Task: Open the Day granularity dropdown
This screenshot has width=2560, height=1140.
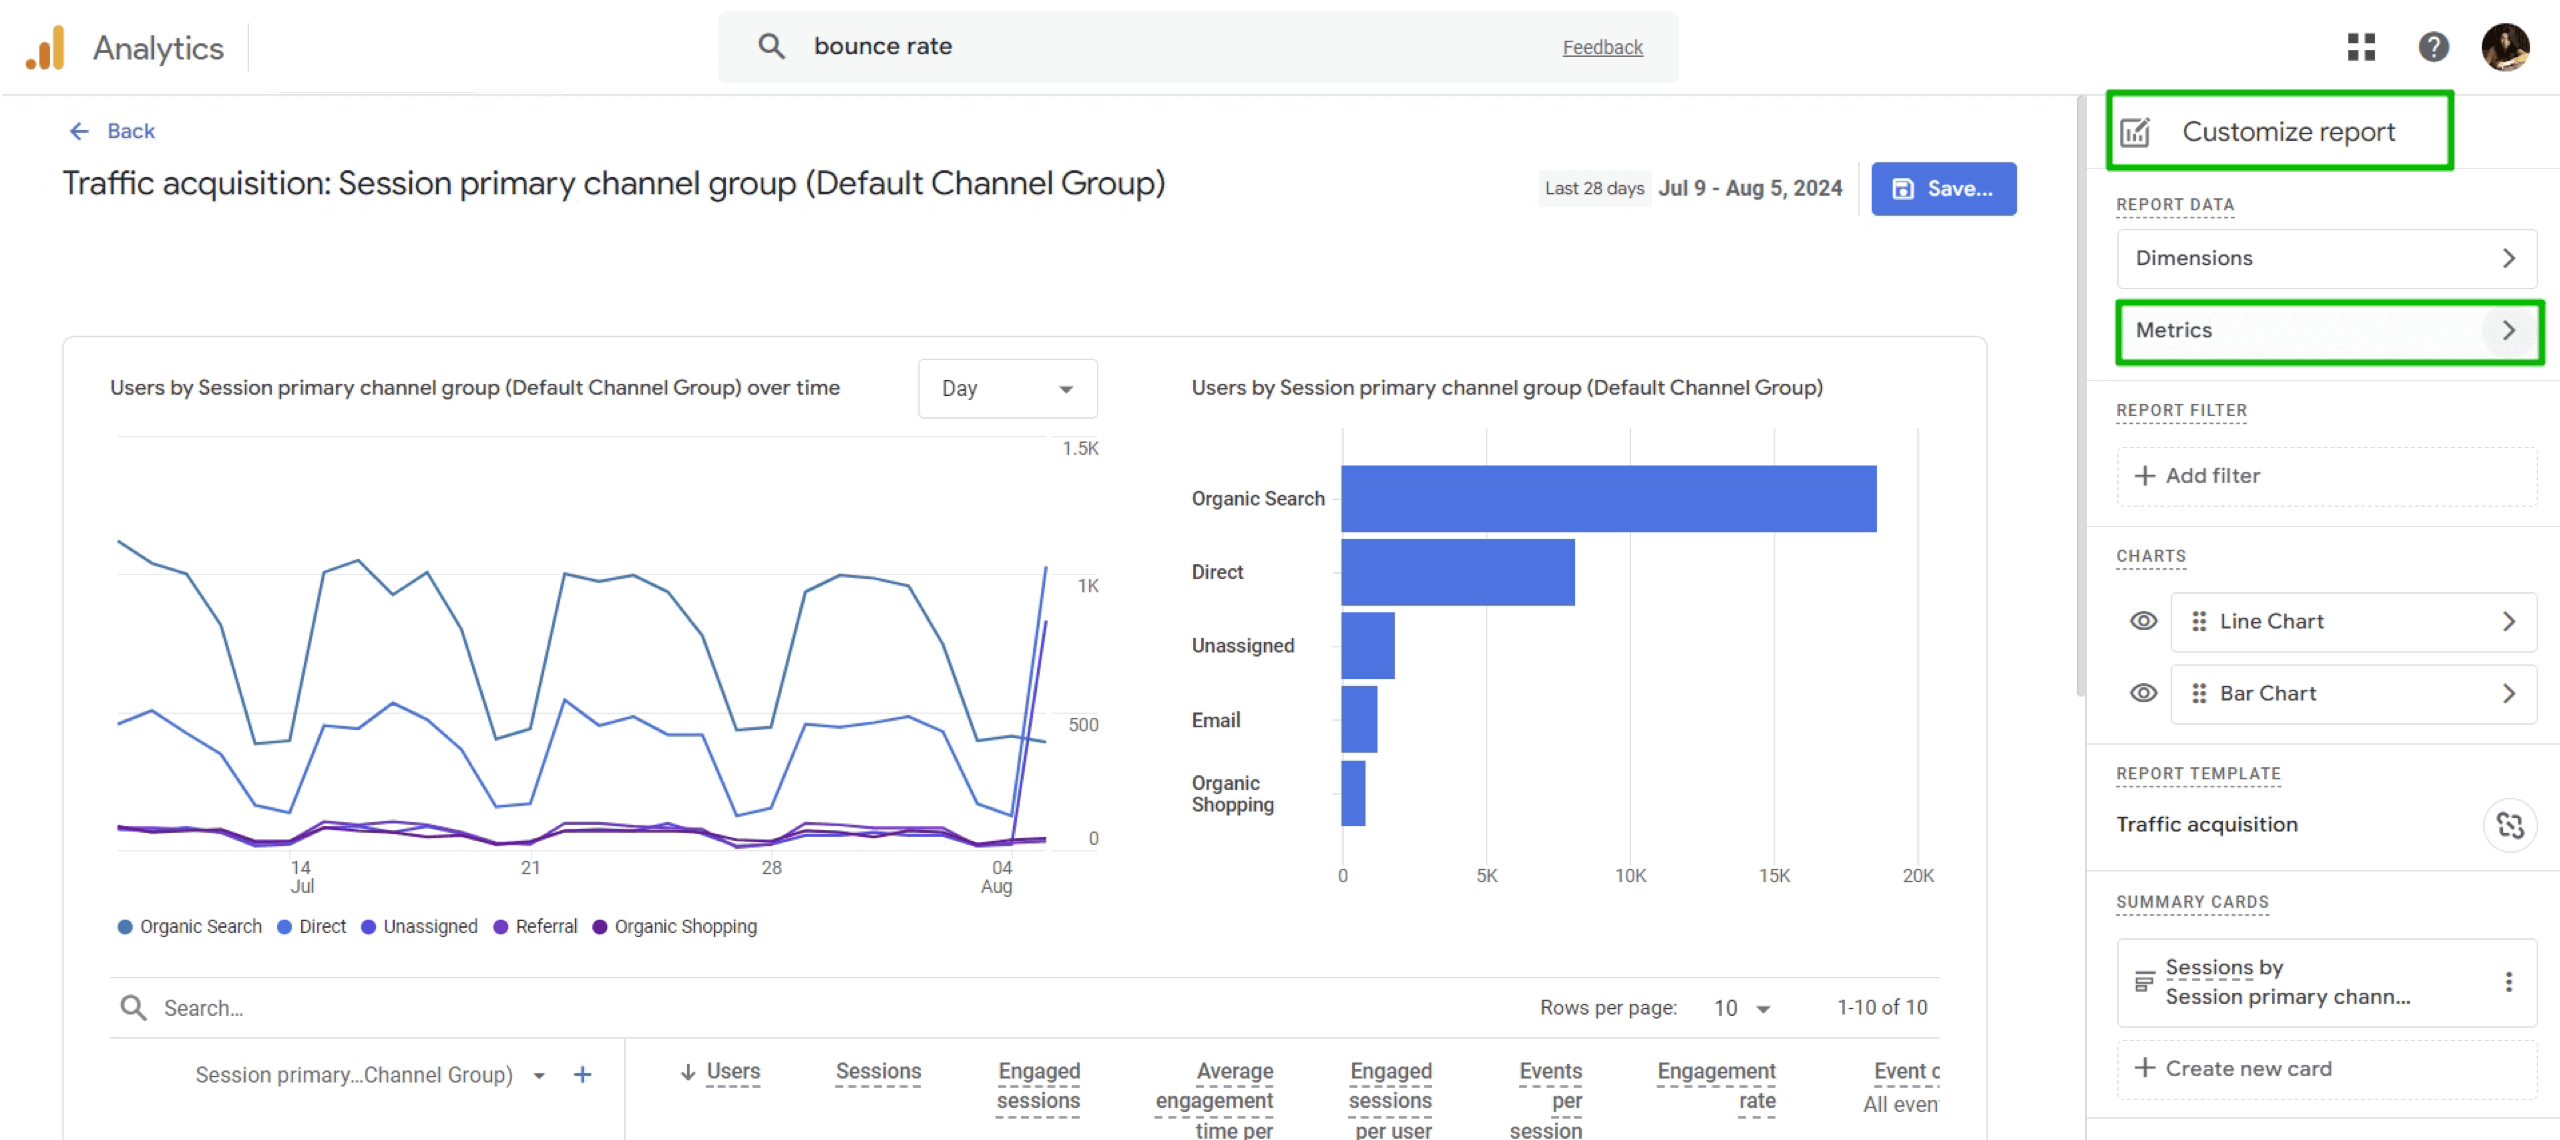Action: pyautogui.click(x=1006, y=388)
